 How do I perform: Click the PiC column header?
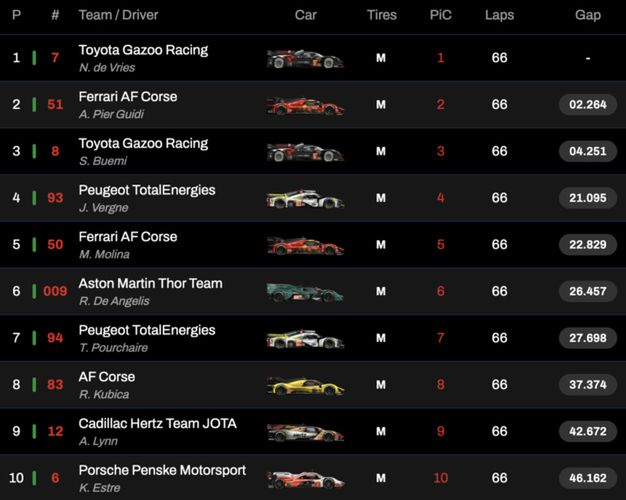pyautogui.click(x=441, y=15)
